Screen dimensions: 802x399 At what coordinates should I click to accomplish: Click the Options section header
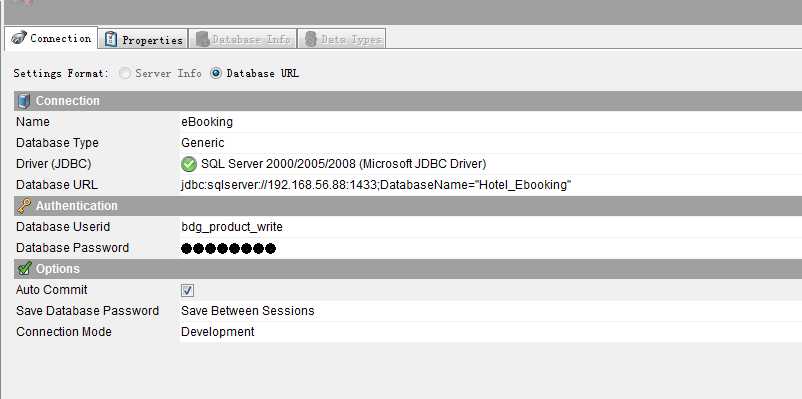click(x=408, y=269)
